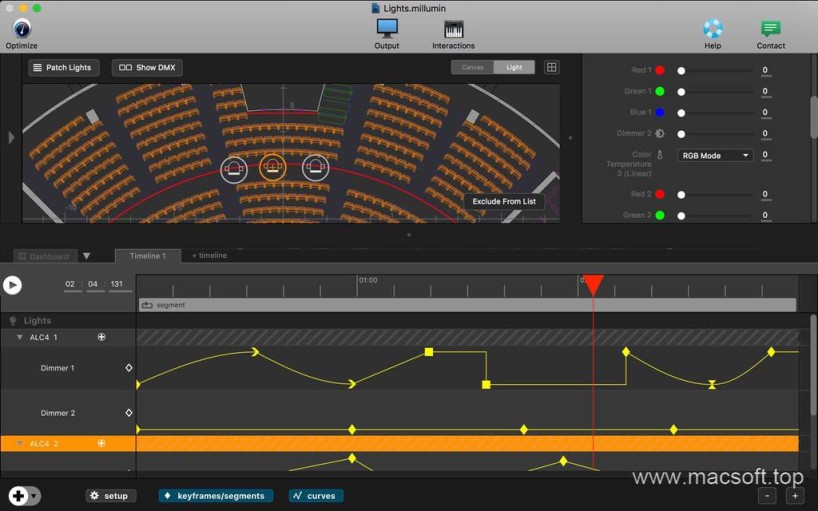818x511 pixels.
Task: Click the + timeline tab
Action: coord(209,256)
